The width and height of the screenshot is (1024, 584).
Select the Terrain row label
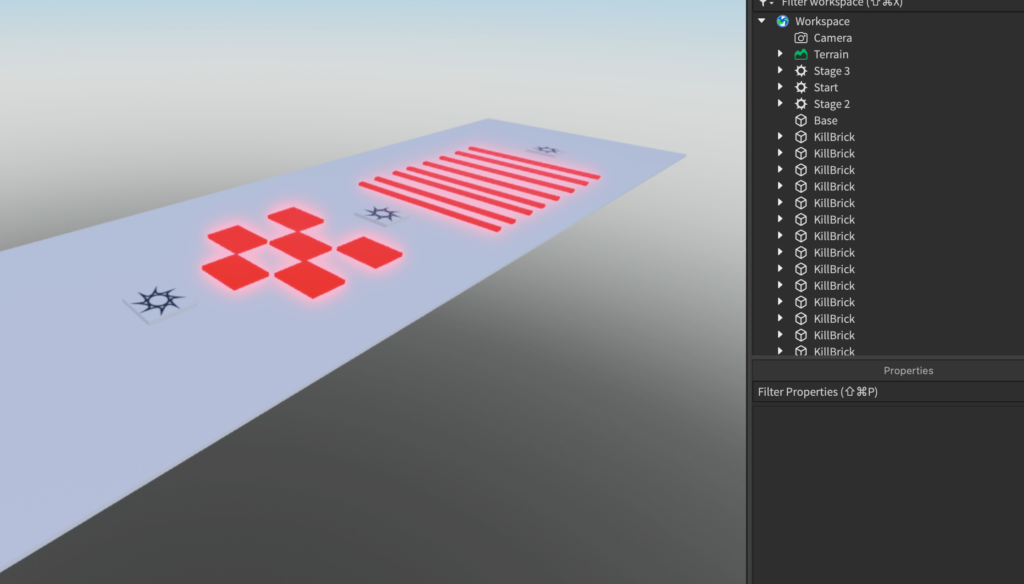coord(831,54)
